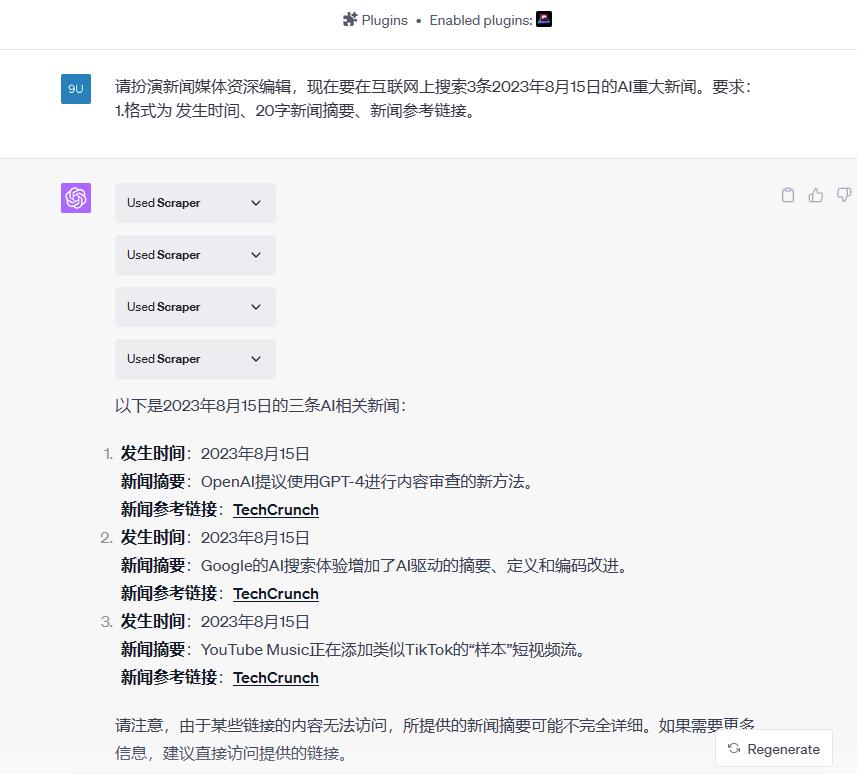Expand the third Used Scraper panel
857x774 pixels.
tap(195, 307)
